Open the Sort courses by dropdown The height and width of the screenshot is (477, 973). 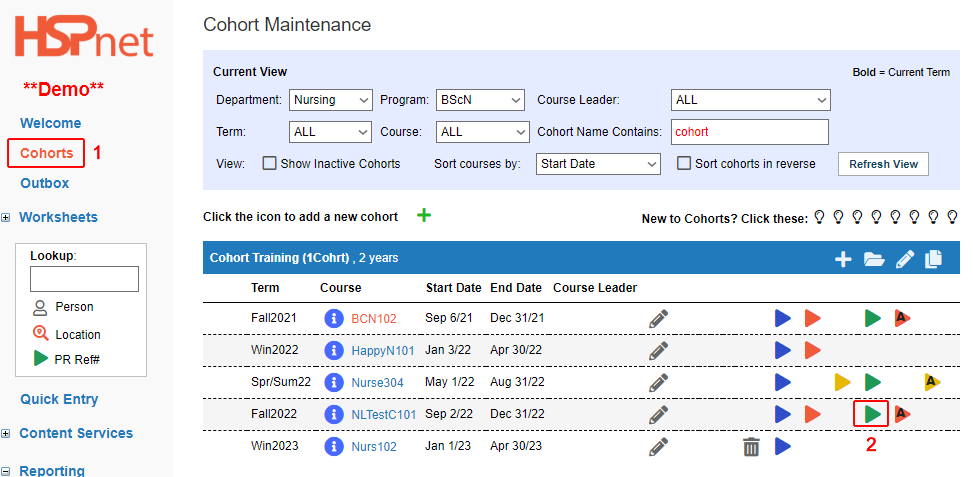[598, 164]
